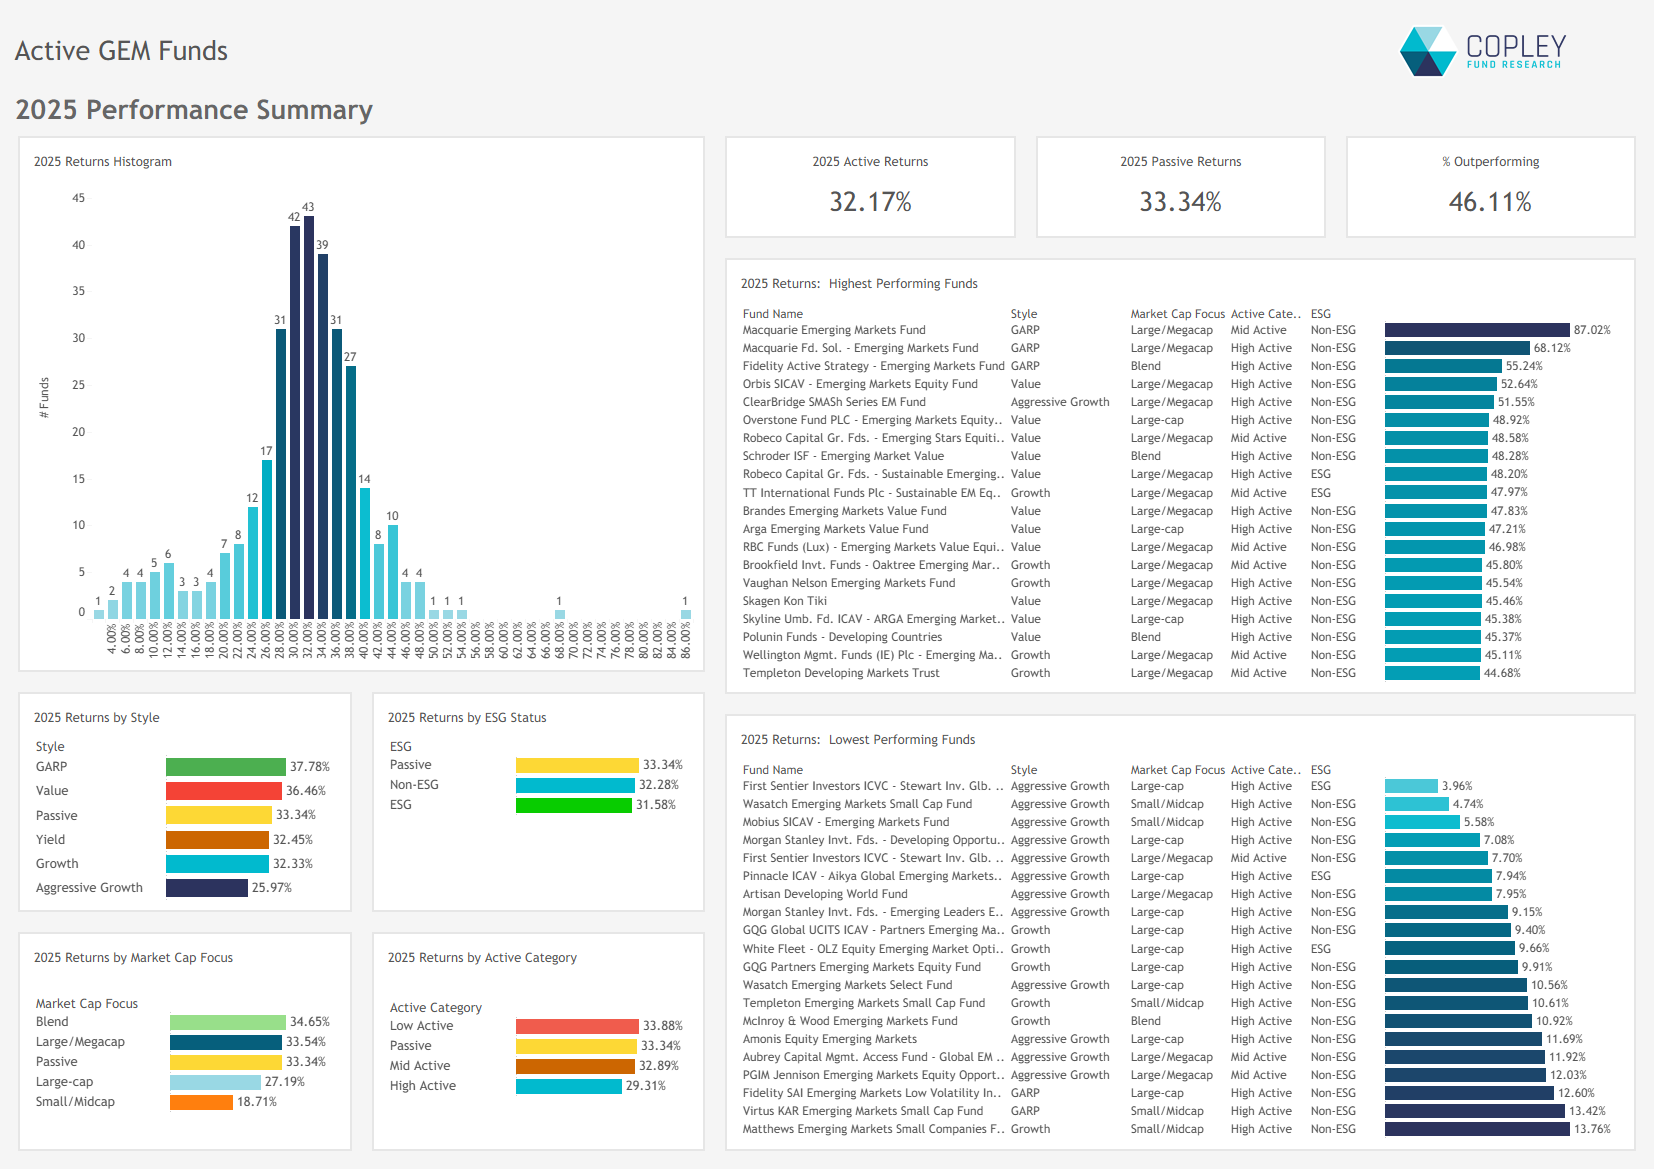This screenshot has width=1654, height=1169.
Task: Click the 3.96% bar for lowest fund
Action: [1410, 786]
